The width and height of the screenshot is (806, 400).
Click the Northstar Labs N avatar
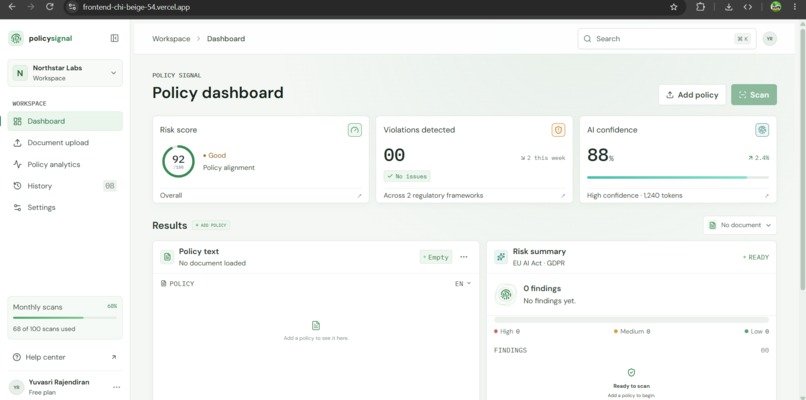pyautogui.click(x=20, y=73)
